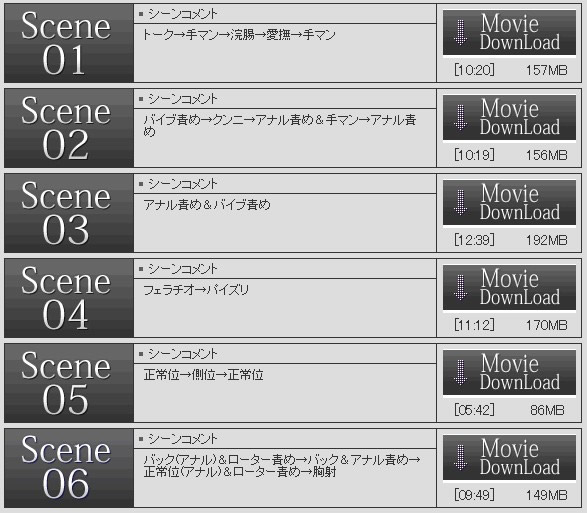Select the Scene 04 banner
Viewport: 587px width, 513px height.
tap(69, 298)
